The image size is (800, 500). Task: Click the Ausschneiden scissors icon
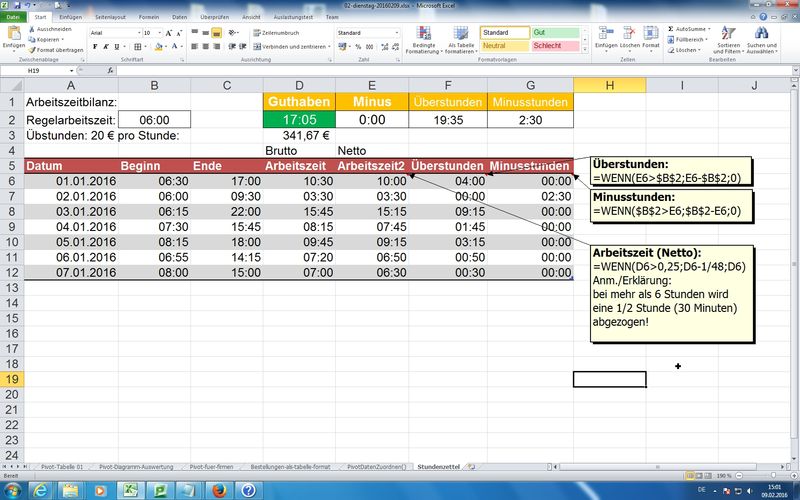tap(33, 30)
